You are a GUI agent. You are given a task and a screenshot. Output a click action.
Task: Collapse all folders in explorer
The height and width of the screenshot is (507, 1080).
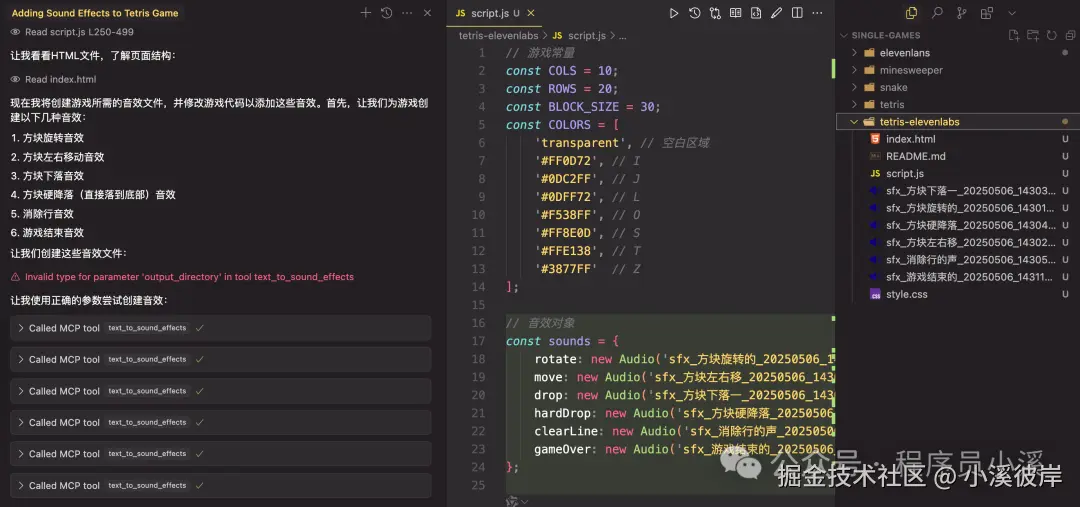1070,36
